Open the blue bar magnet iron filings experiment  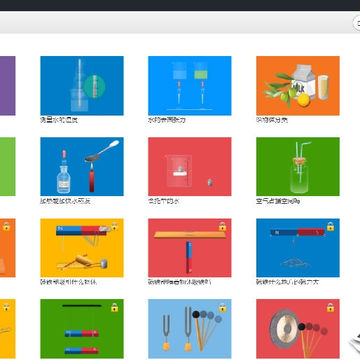click(298, 248)
